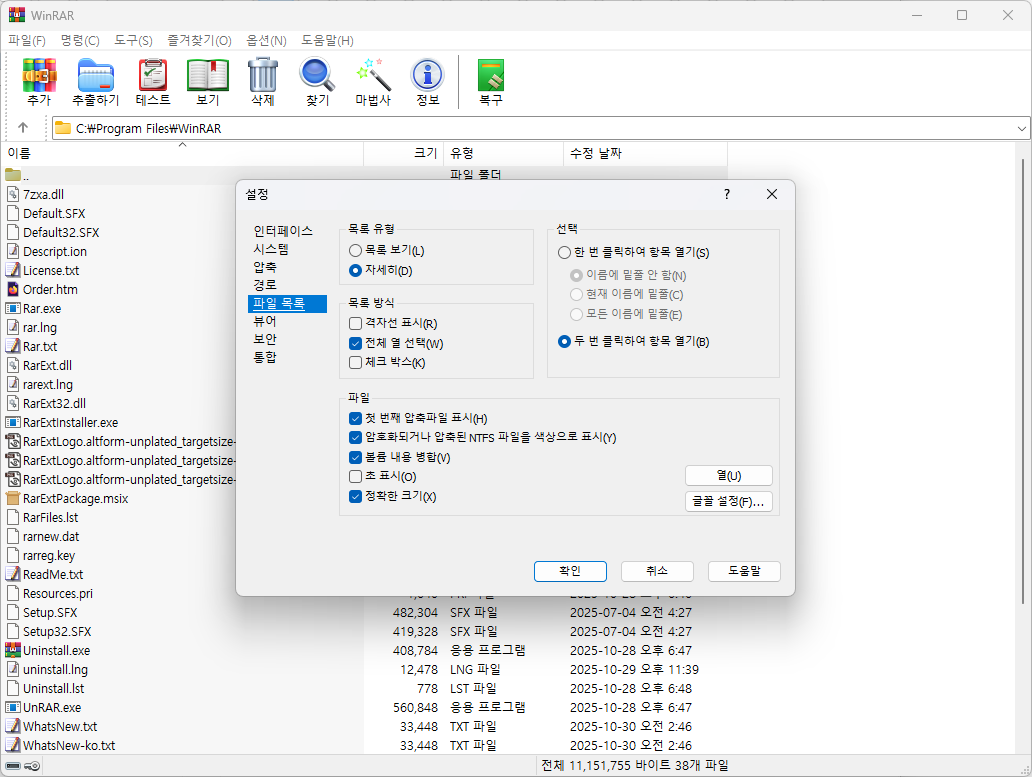Image resolution: width=1032 pixels, height=777 pixels.
Task: Open the 파일(F) menu
Action: tap(27, 41)
